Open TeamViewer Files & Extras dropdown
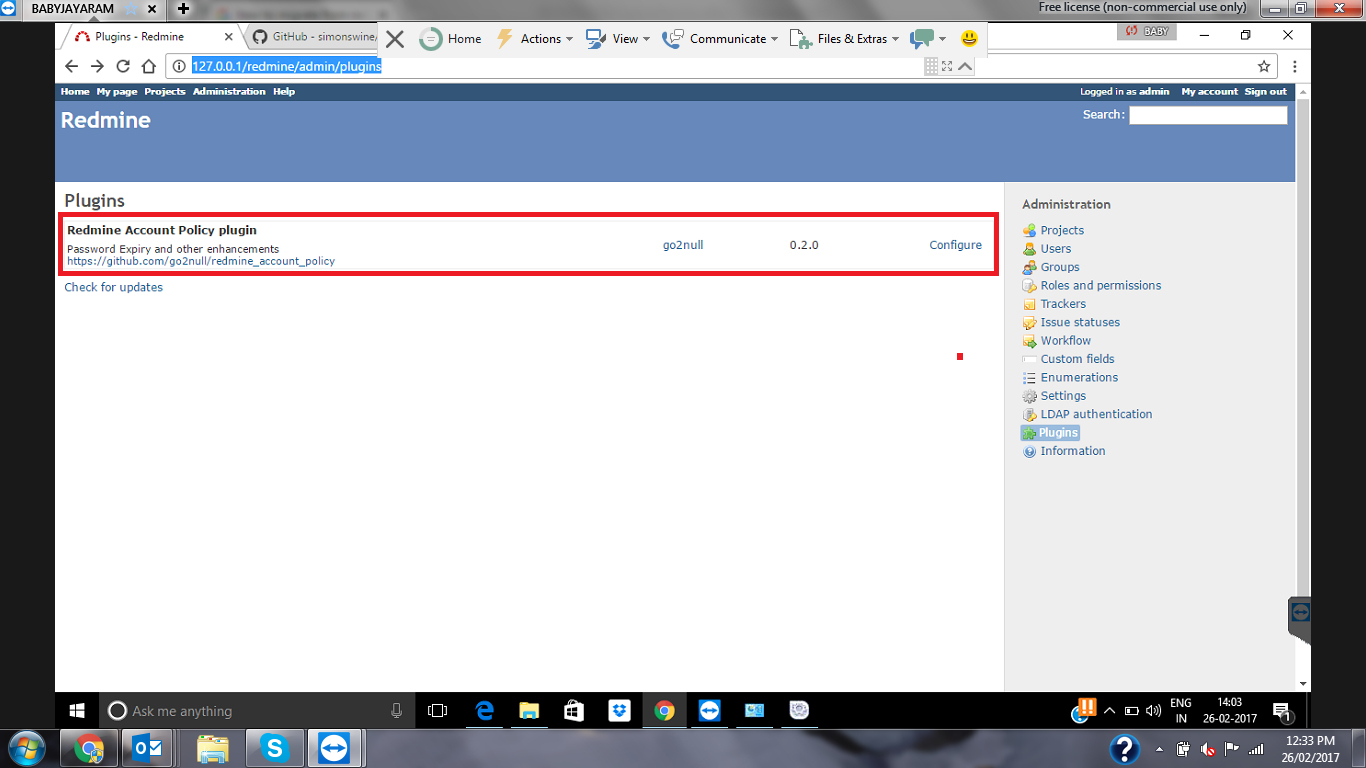1366x768 pixels. pos(845,39)
